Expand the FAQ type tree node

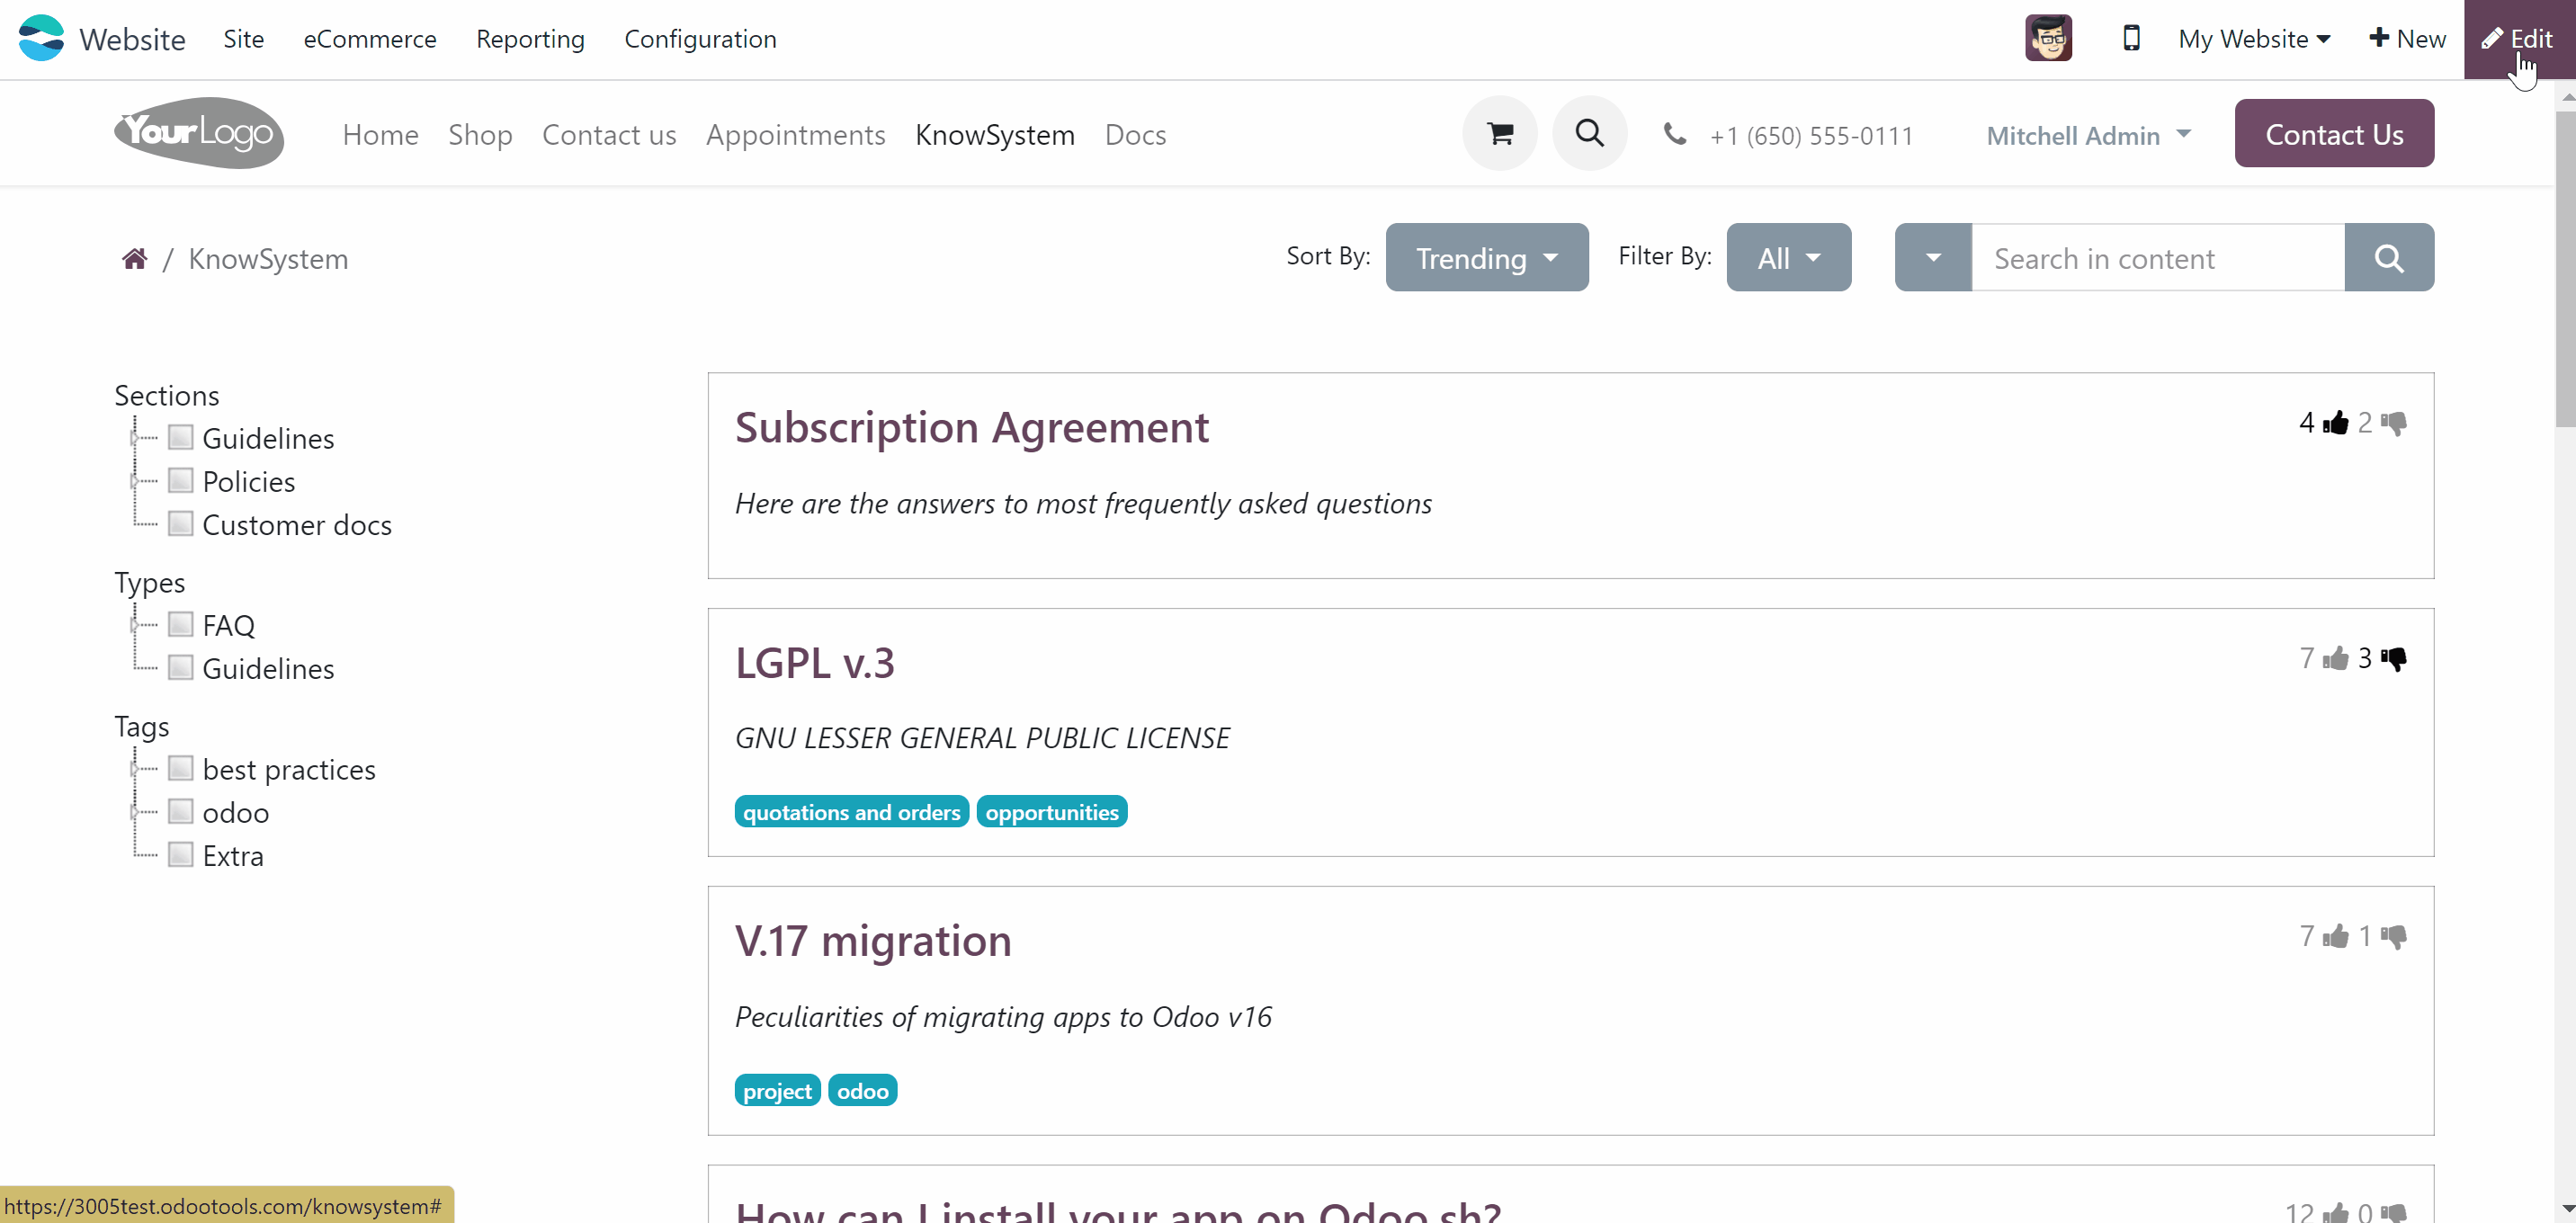point(134,625)
